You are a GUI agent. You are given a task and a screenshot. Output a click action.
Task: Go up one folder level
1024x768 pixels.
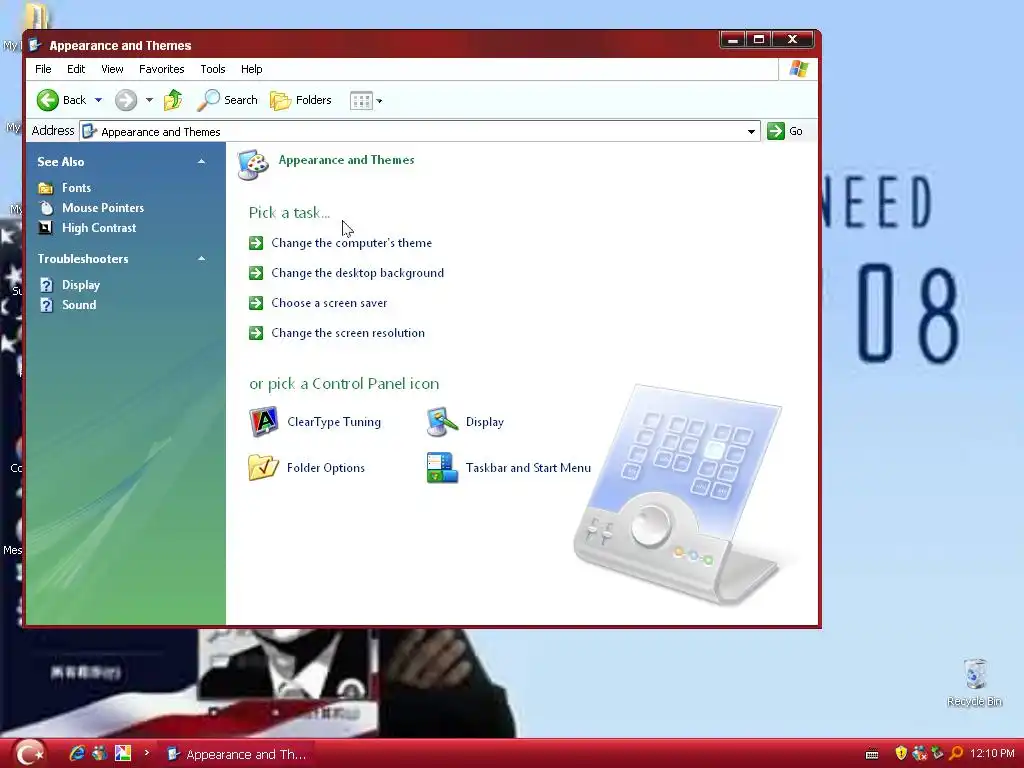[174, 100]
